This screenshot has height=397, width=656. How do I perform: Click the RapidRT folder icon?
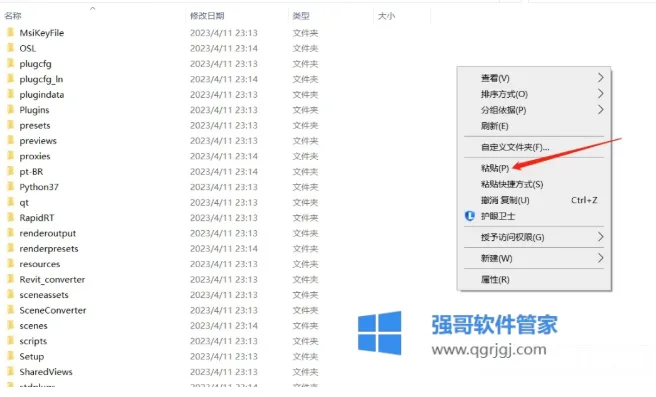click(x=11, y=218)
